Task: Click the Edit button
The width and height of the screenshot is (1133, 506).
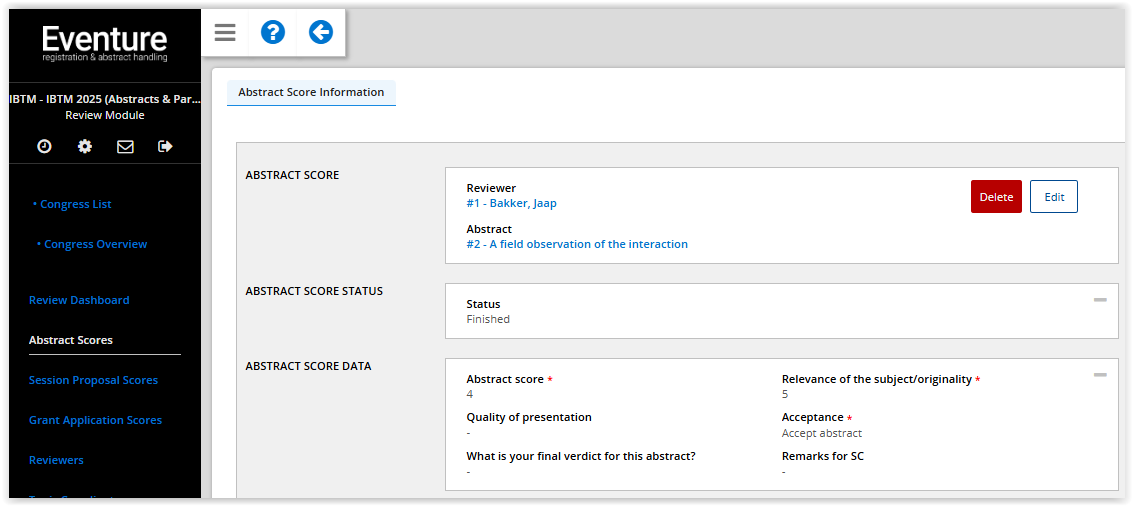Action: click(1054, 197)
